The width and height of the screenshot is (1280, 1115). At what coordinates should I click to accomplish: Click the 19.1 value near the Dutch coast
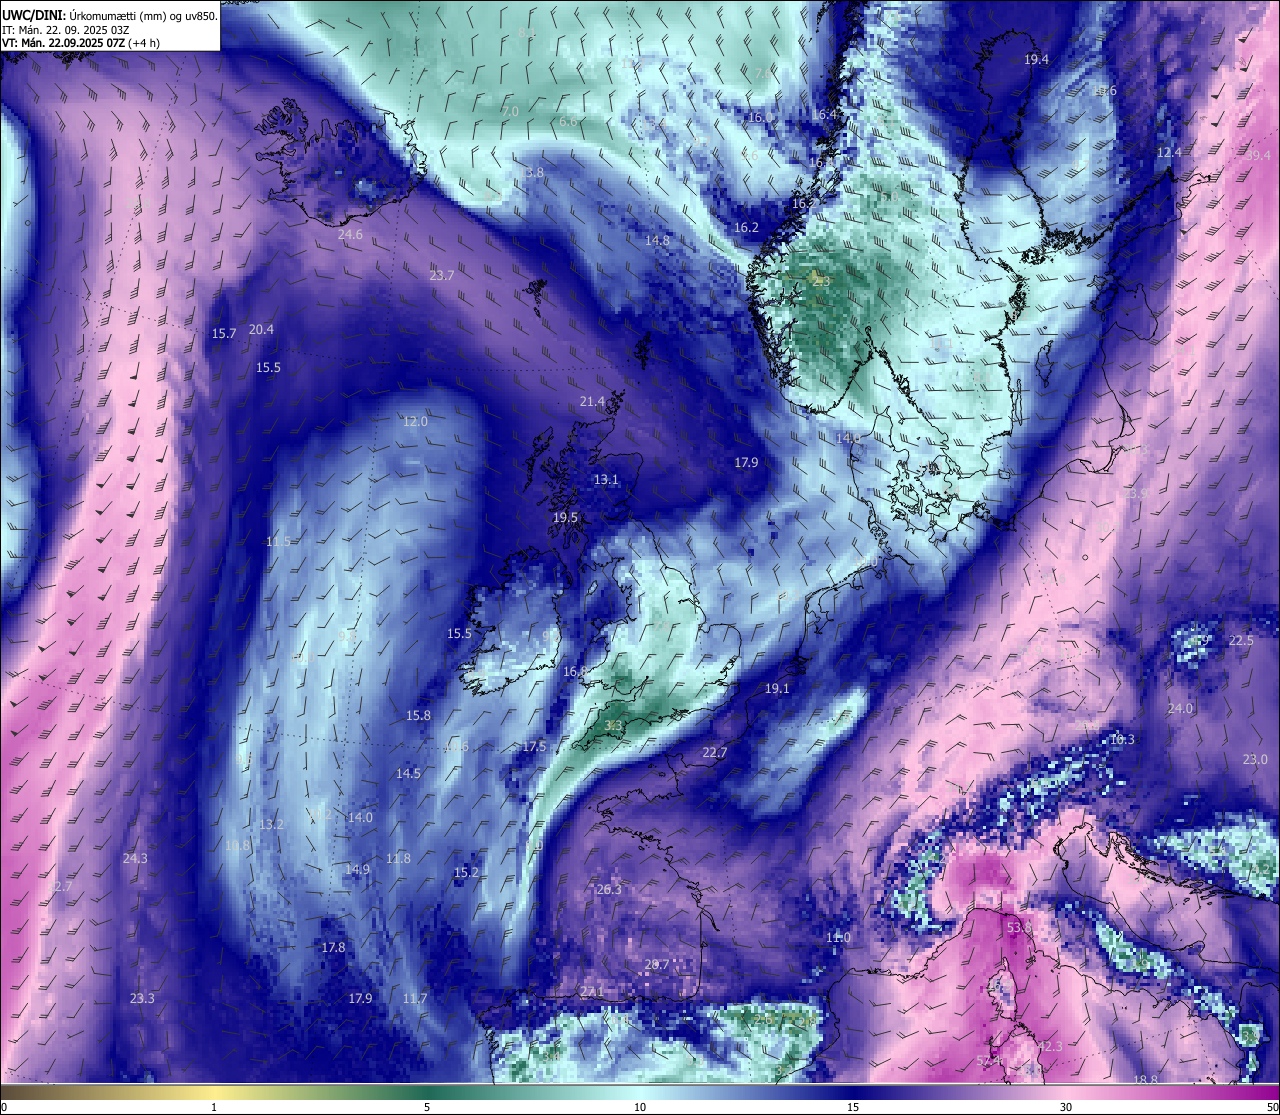[x=777, y=689]
